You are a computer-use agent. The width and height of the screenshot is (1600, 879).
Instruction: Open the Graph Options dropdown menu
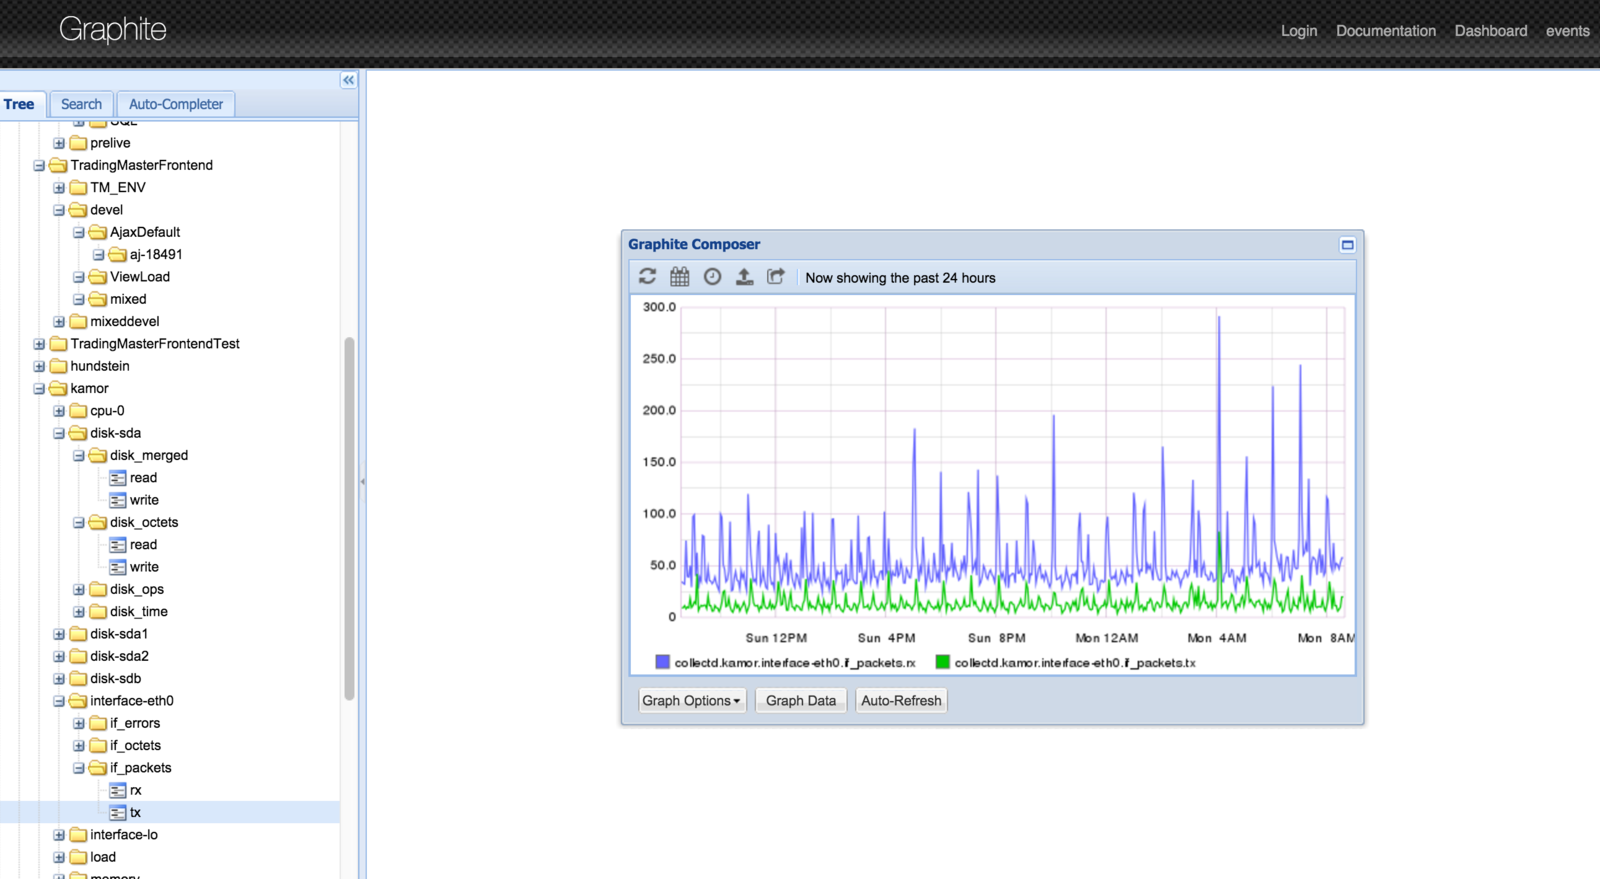pos(691,701)
